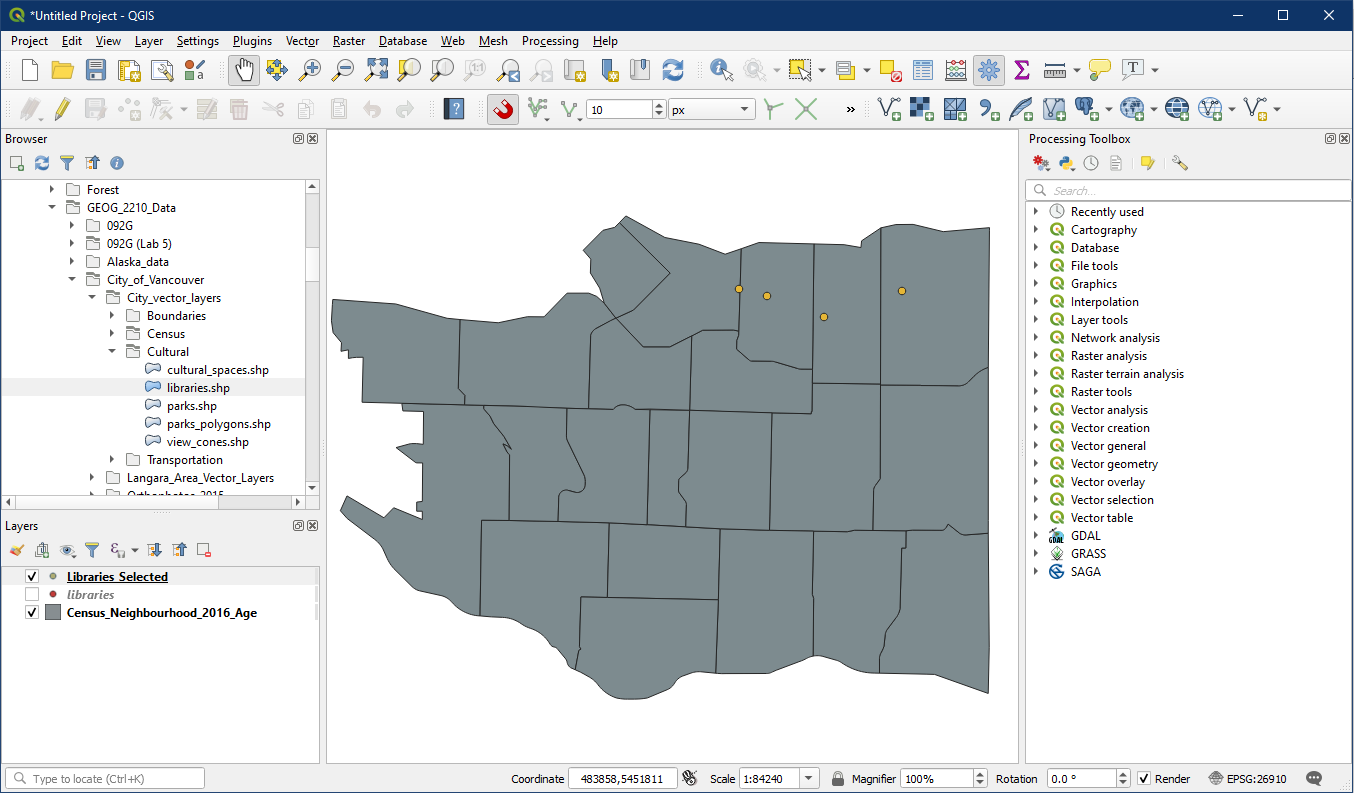Open the attribute table icon
Viewport: 1354px width, 793px height.
pyautogui.click(x=923, y=70)
